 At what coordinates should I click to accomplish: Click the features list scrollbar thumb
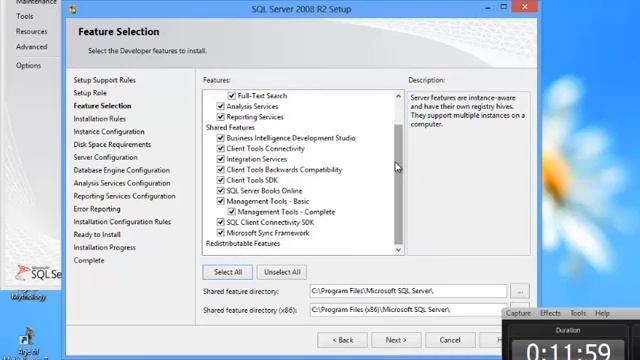[398, 184]
